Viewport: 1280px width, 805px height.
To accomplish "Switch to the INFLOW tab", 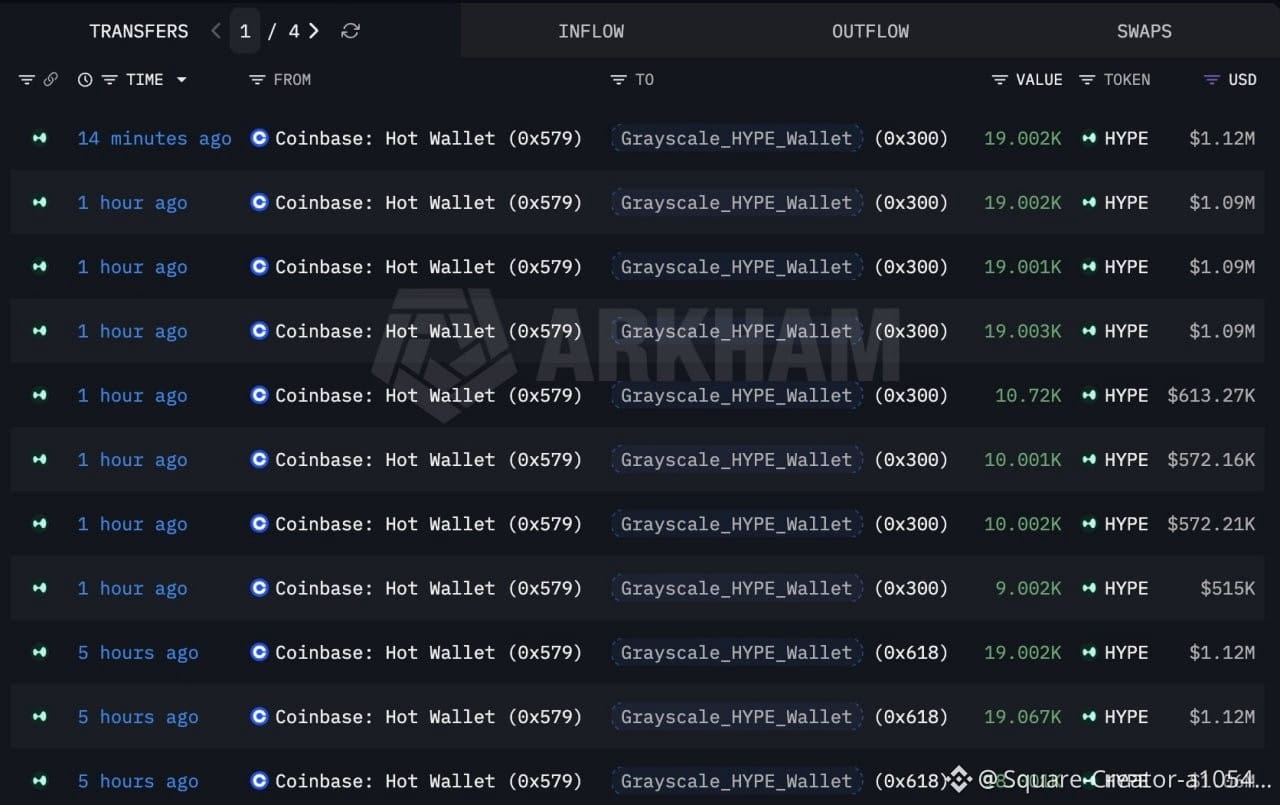I will (591, 31).
